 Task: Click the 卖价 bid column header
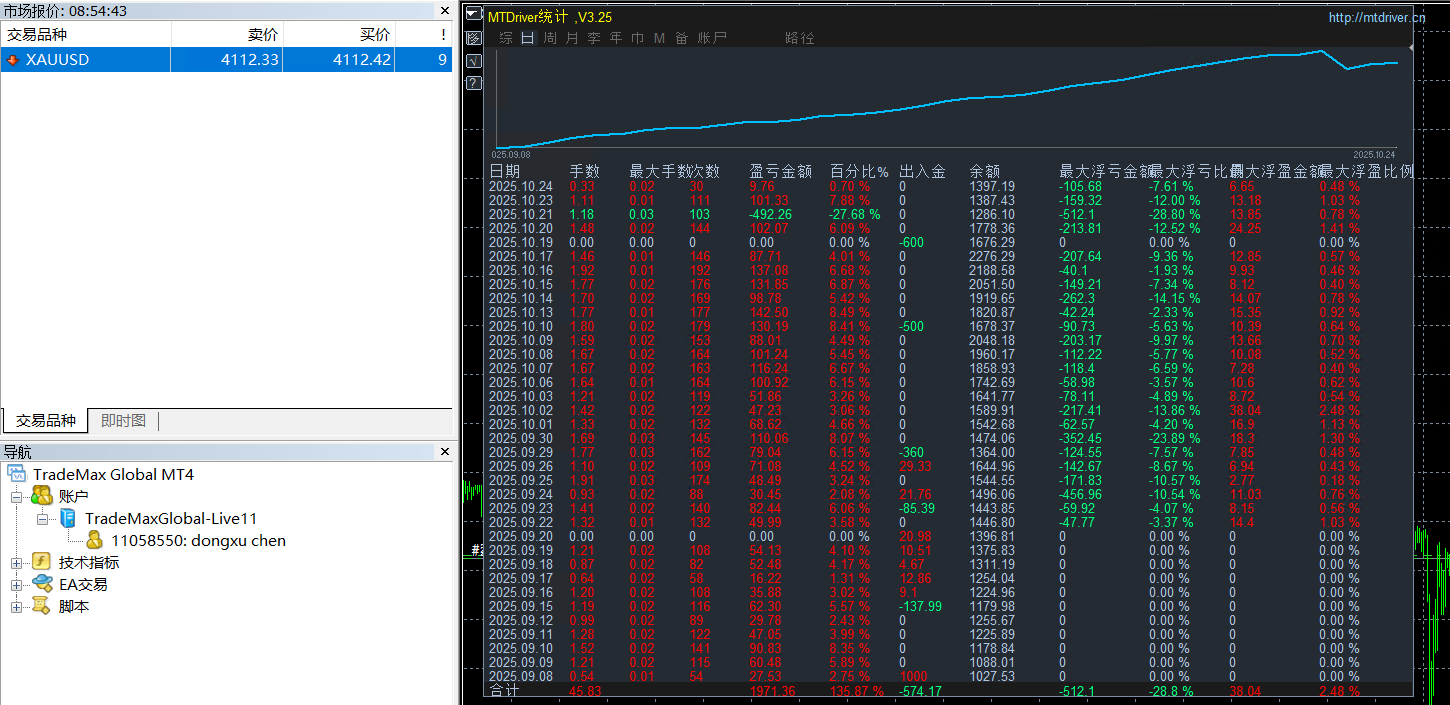click(x=227, y=34)
